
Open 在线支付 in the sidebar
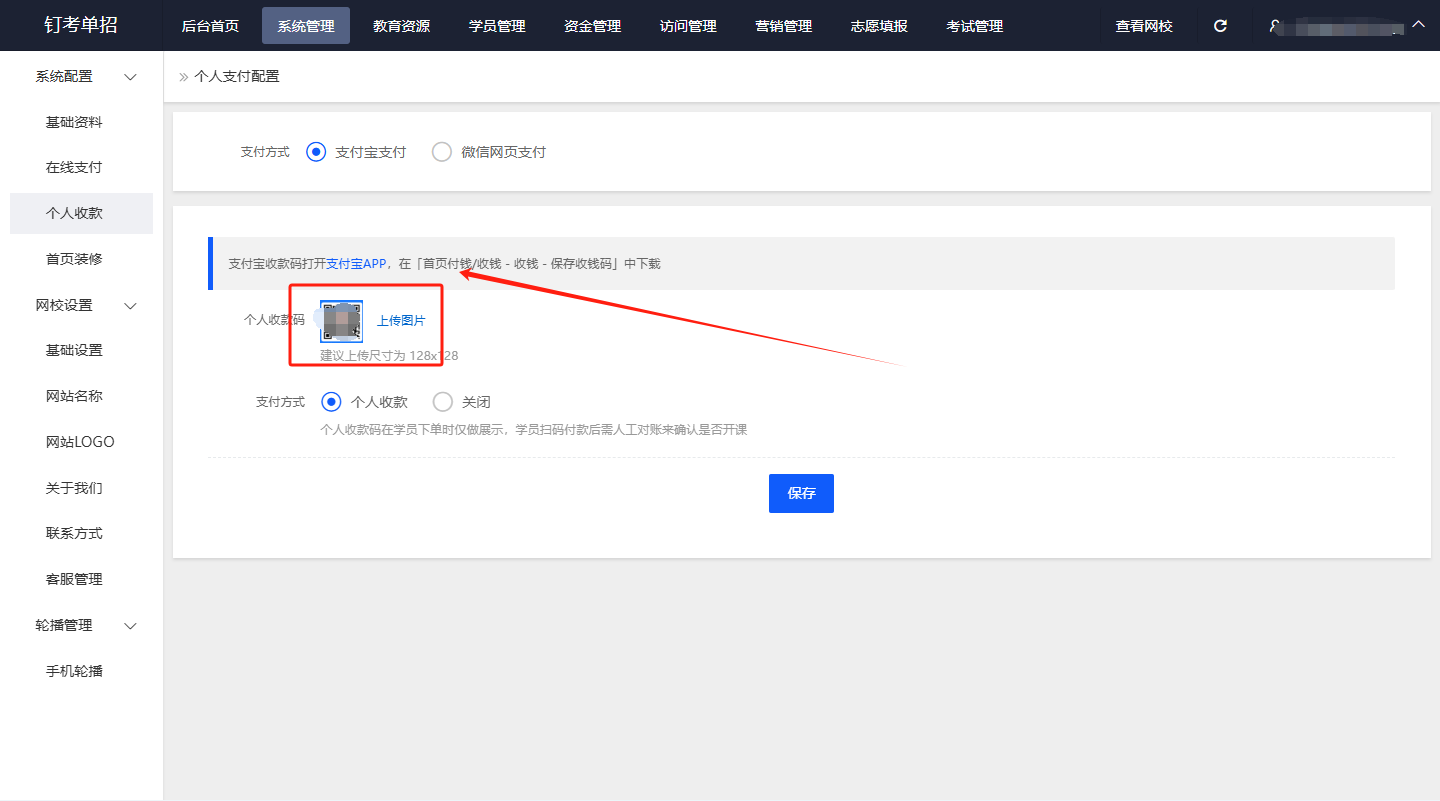(74, 168)
